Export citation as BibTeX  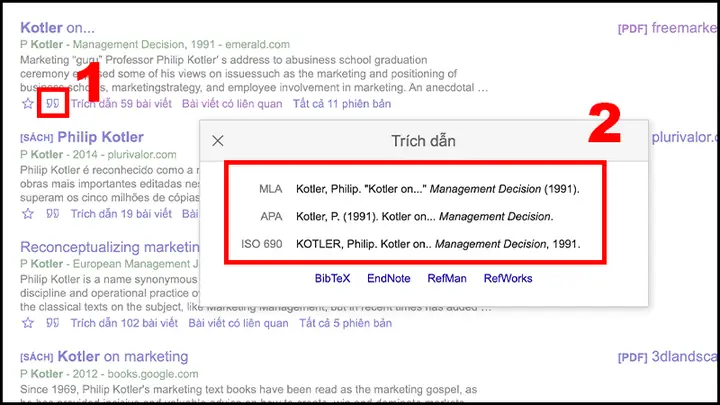pyautogui.click(x=332, y=278)
